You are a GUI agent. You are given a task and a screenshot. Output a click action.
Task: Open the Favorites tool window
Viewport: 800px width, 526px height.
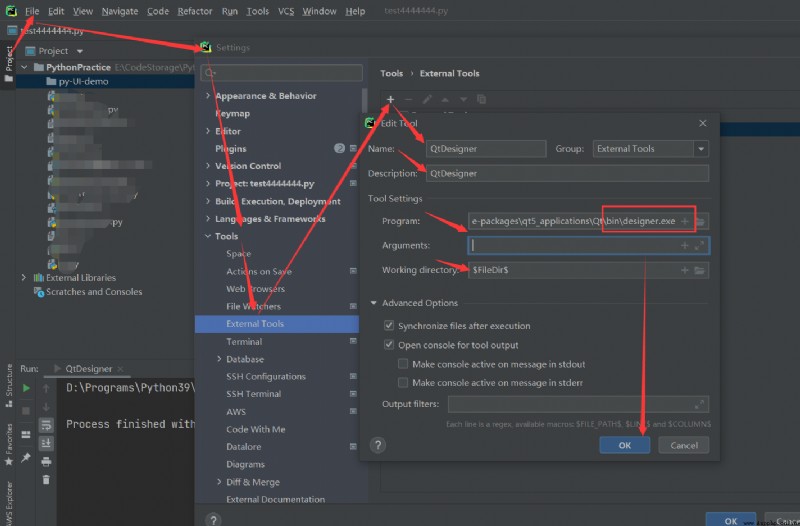[9, 444]
